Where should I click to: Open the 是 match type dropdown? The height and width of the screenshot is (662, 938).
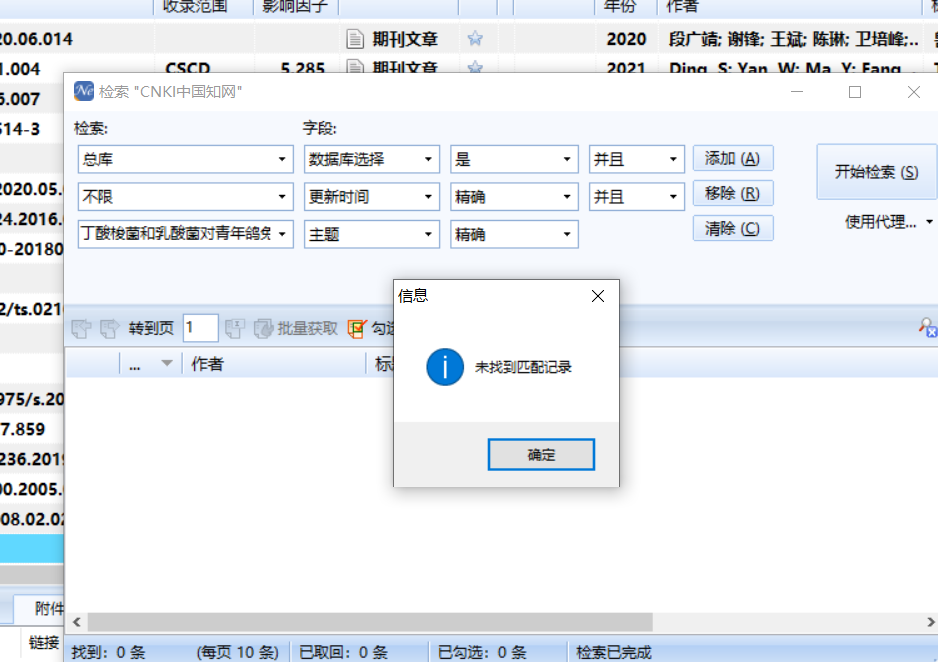pos(567,160)
